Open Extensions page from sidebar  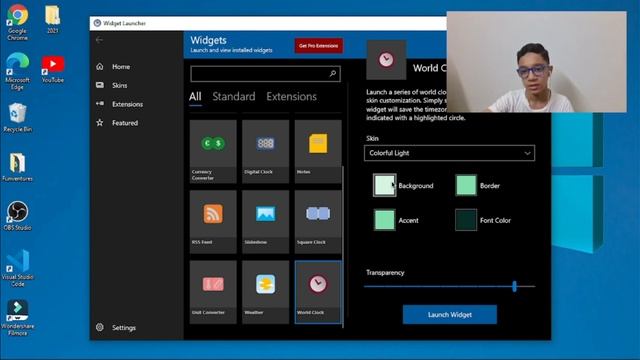pyautogui.click(x=127, y=104)
